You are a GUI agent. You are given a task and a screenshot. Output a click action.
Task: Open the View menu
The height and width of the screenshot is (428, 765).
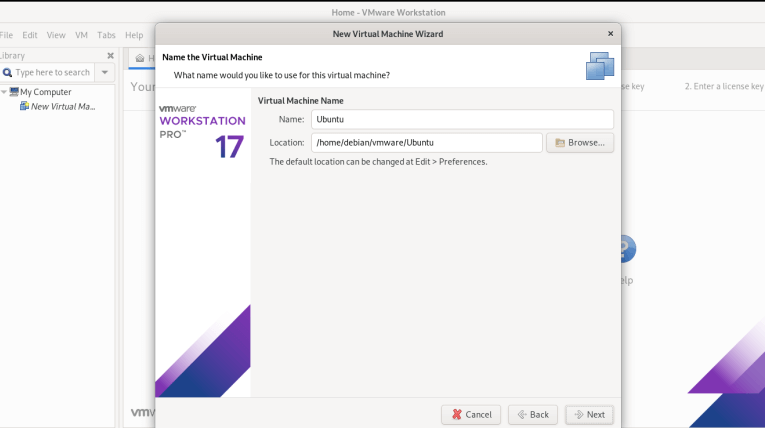pos(56,35)
